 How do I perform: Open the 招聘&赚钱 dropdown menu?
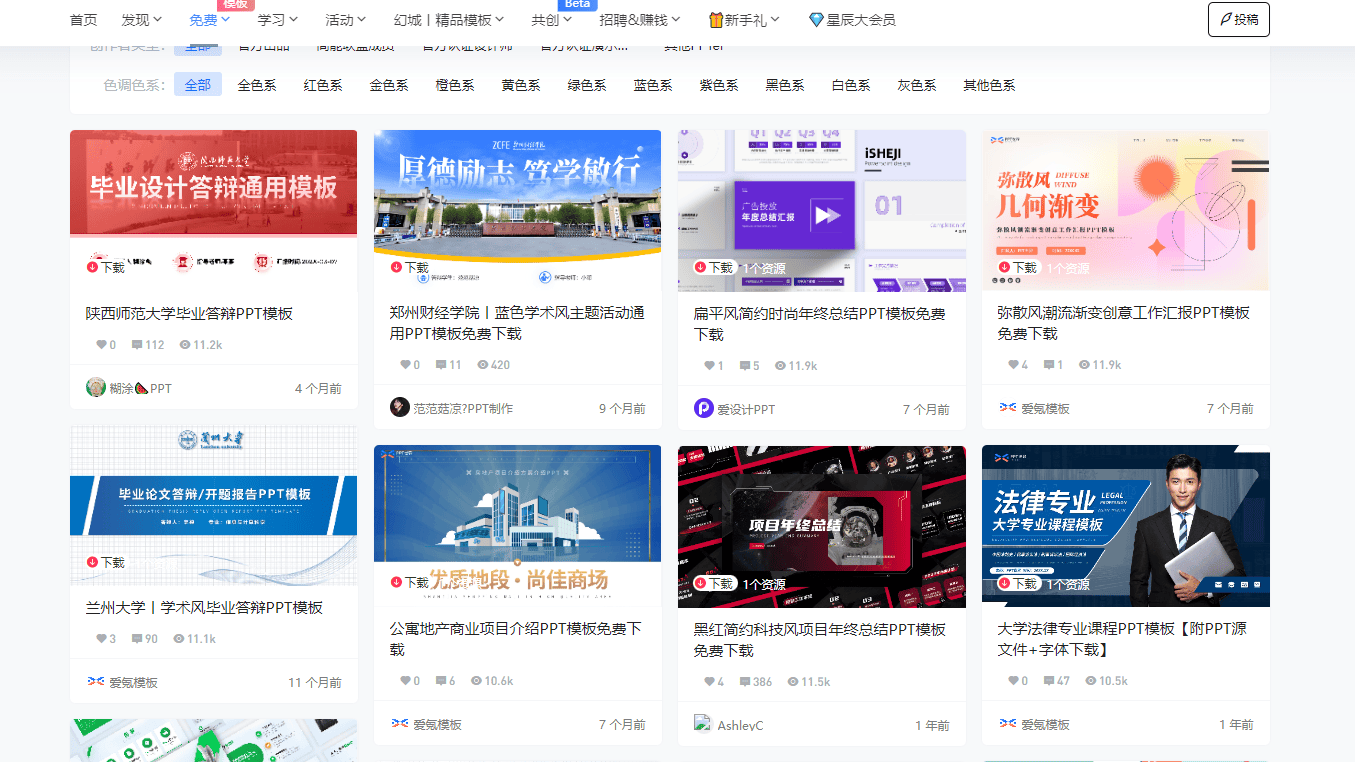click(639, 20)
